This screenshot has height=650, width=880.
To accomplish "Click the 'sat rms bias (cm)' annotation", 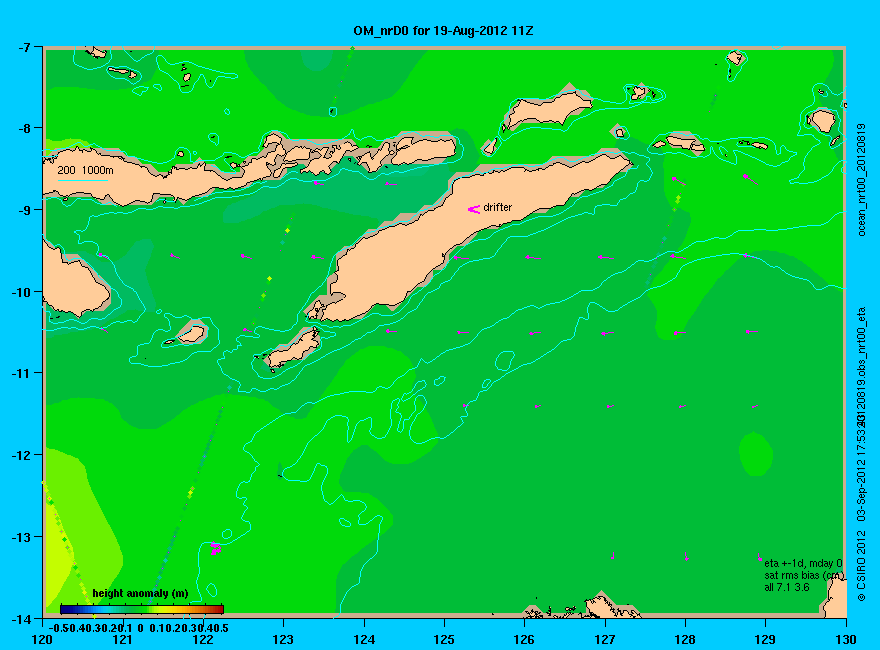I will tap(803, 575).
